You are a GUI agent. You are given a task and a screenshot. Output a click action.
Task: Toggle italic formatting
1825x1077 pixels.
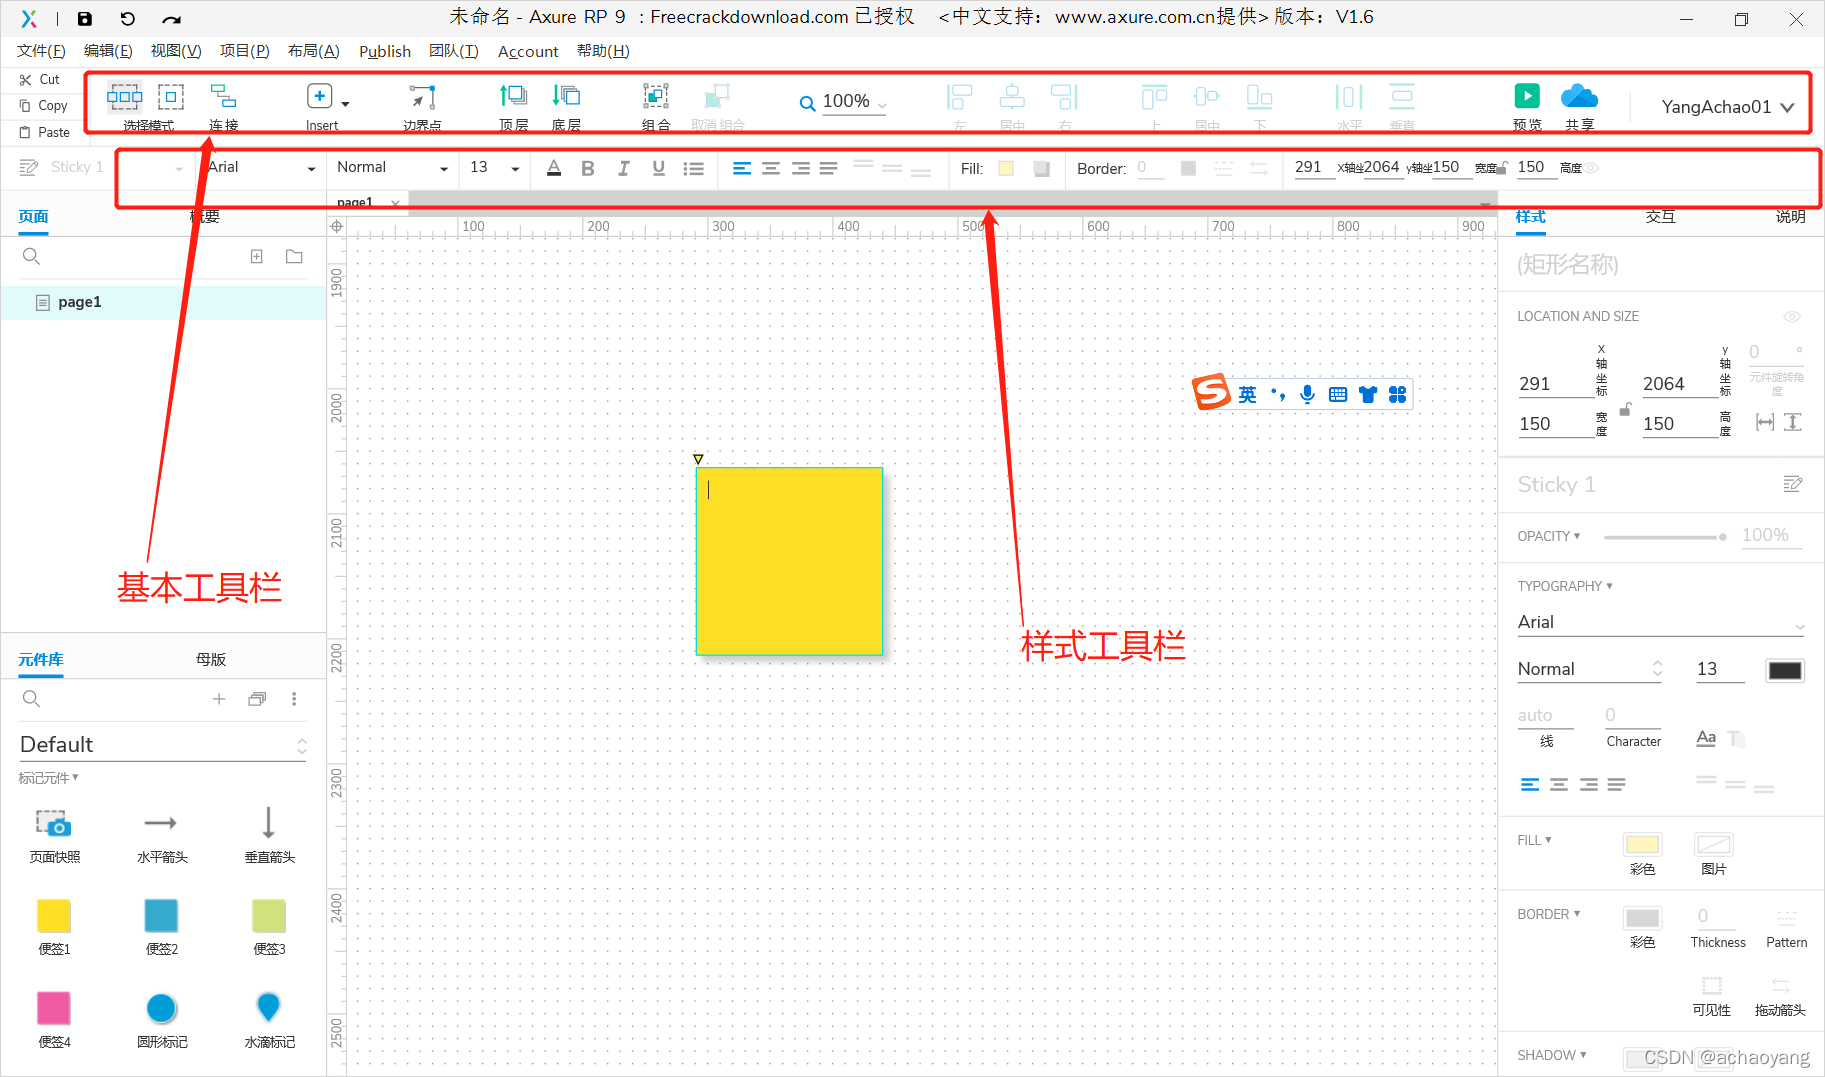pos(624,168)
